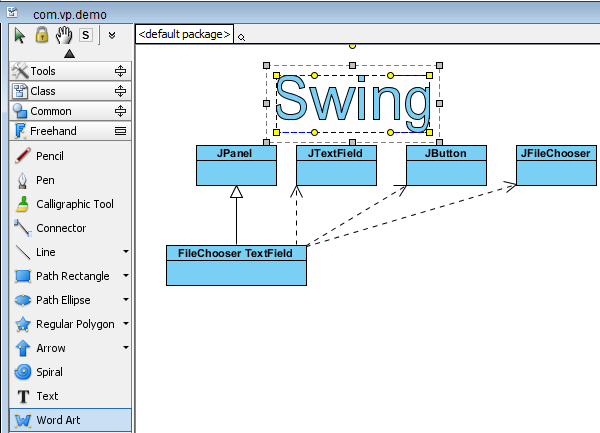Select the Connector tool
Viewport: 600px width, 433px height.
click(70, 228)
